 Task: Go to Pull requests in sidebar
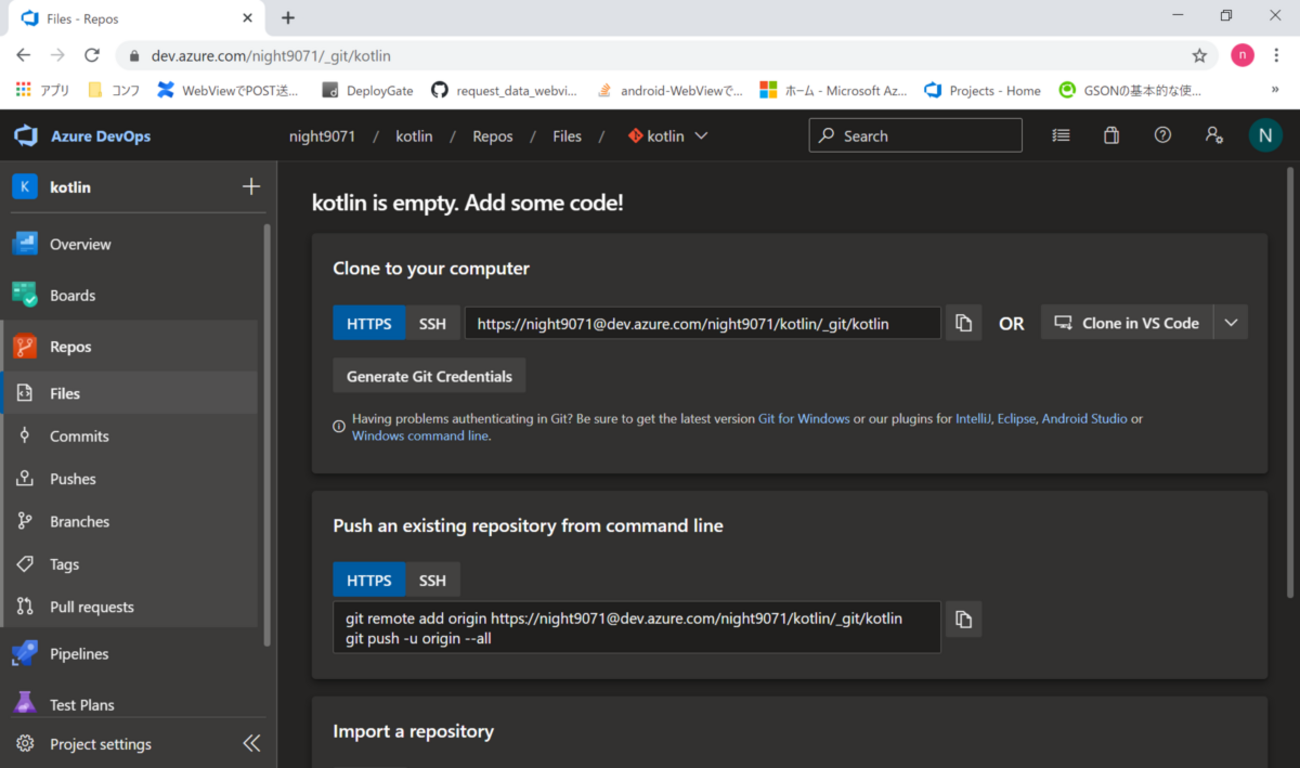click(91, 607)
